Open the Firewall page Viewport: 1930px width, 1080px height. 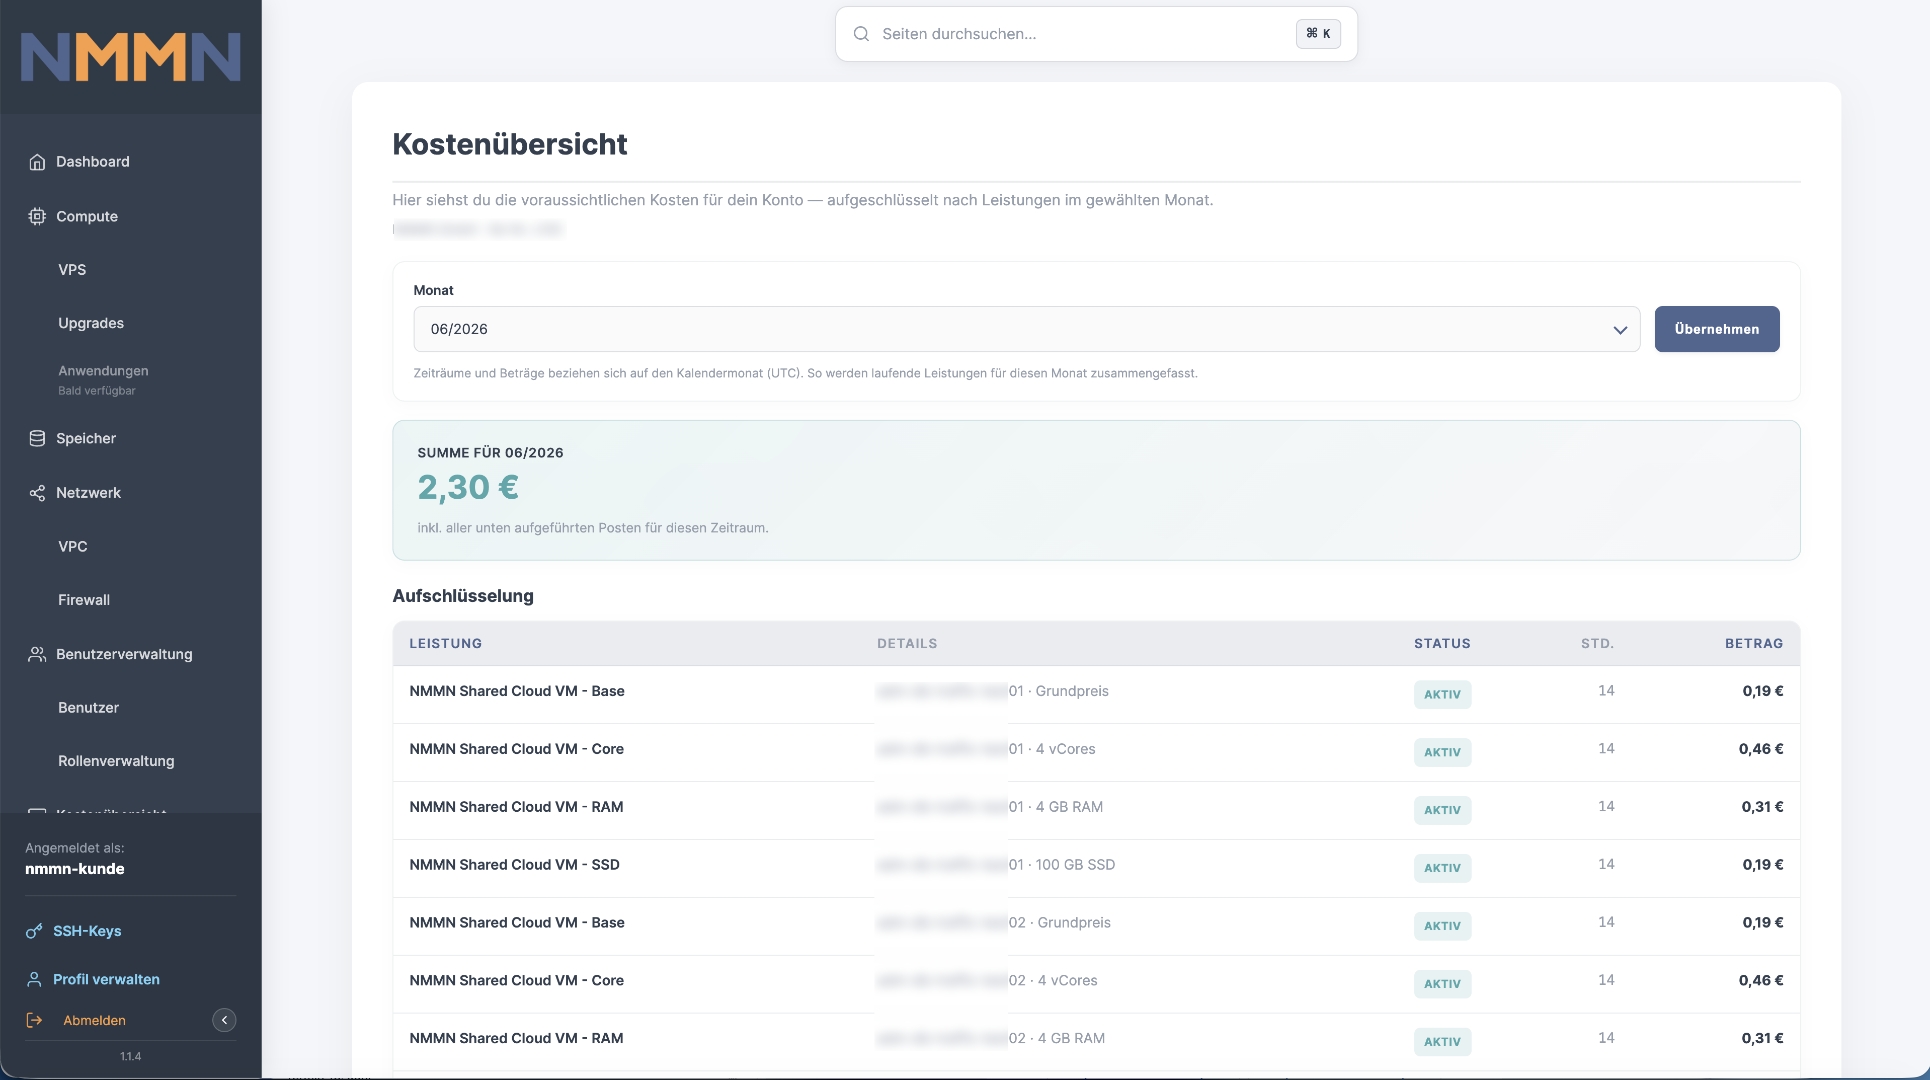tap(84, 600)
